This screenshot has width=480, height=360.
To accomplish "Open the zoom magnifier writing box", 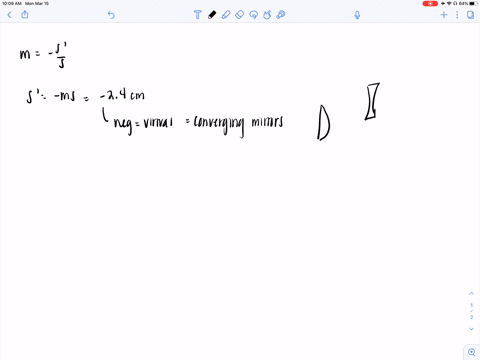I will point(472,352).
